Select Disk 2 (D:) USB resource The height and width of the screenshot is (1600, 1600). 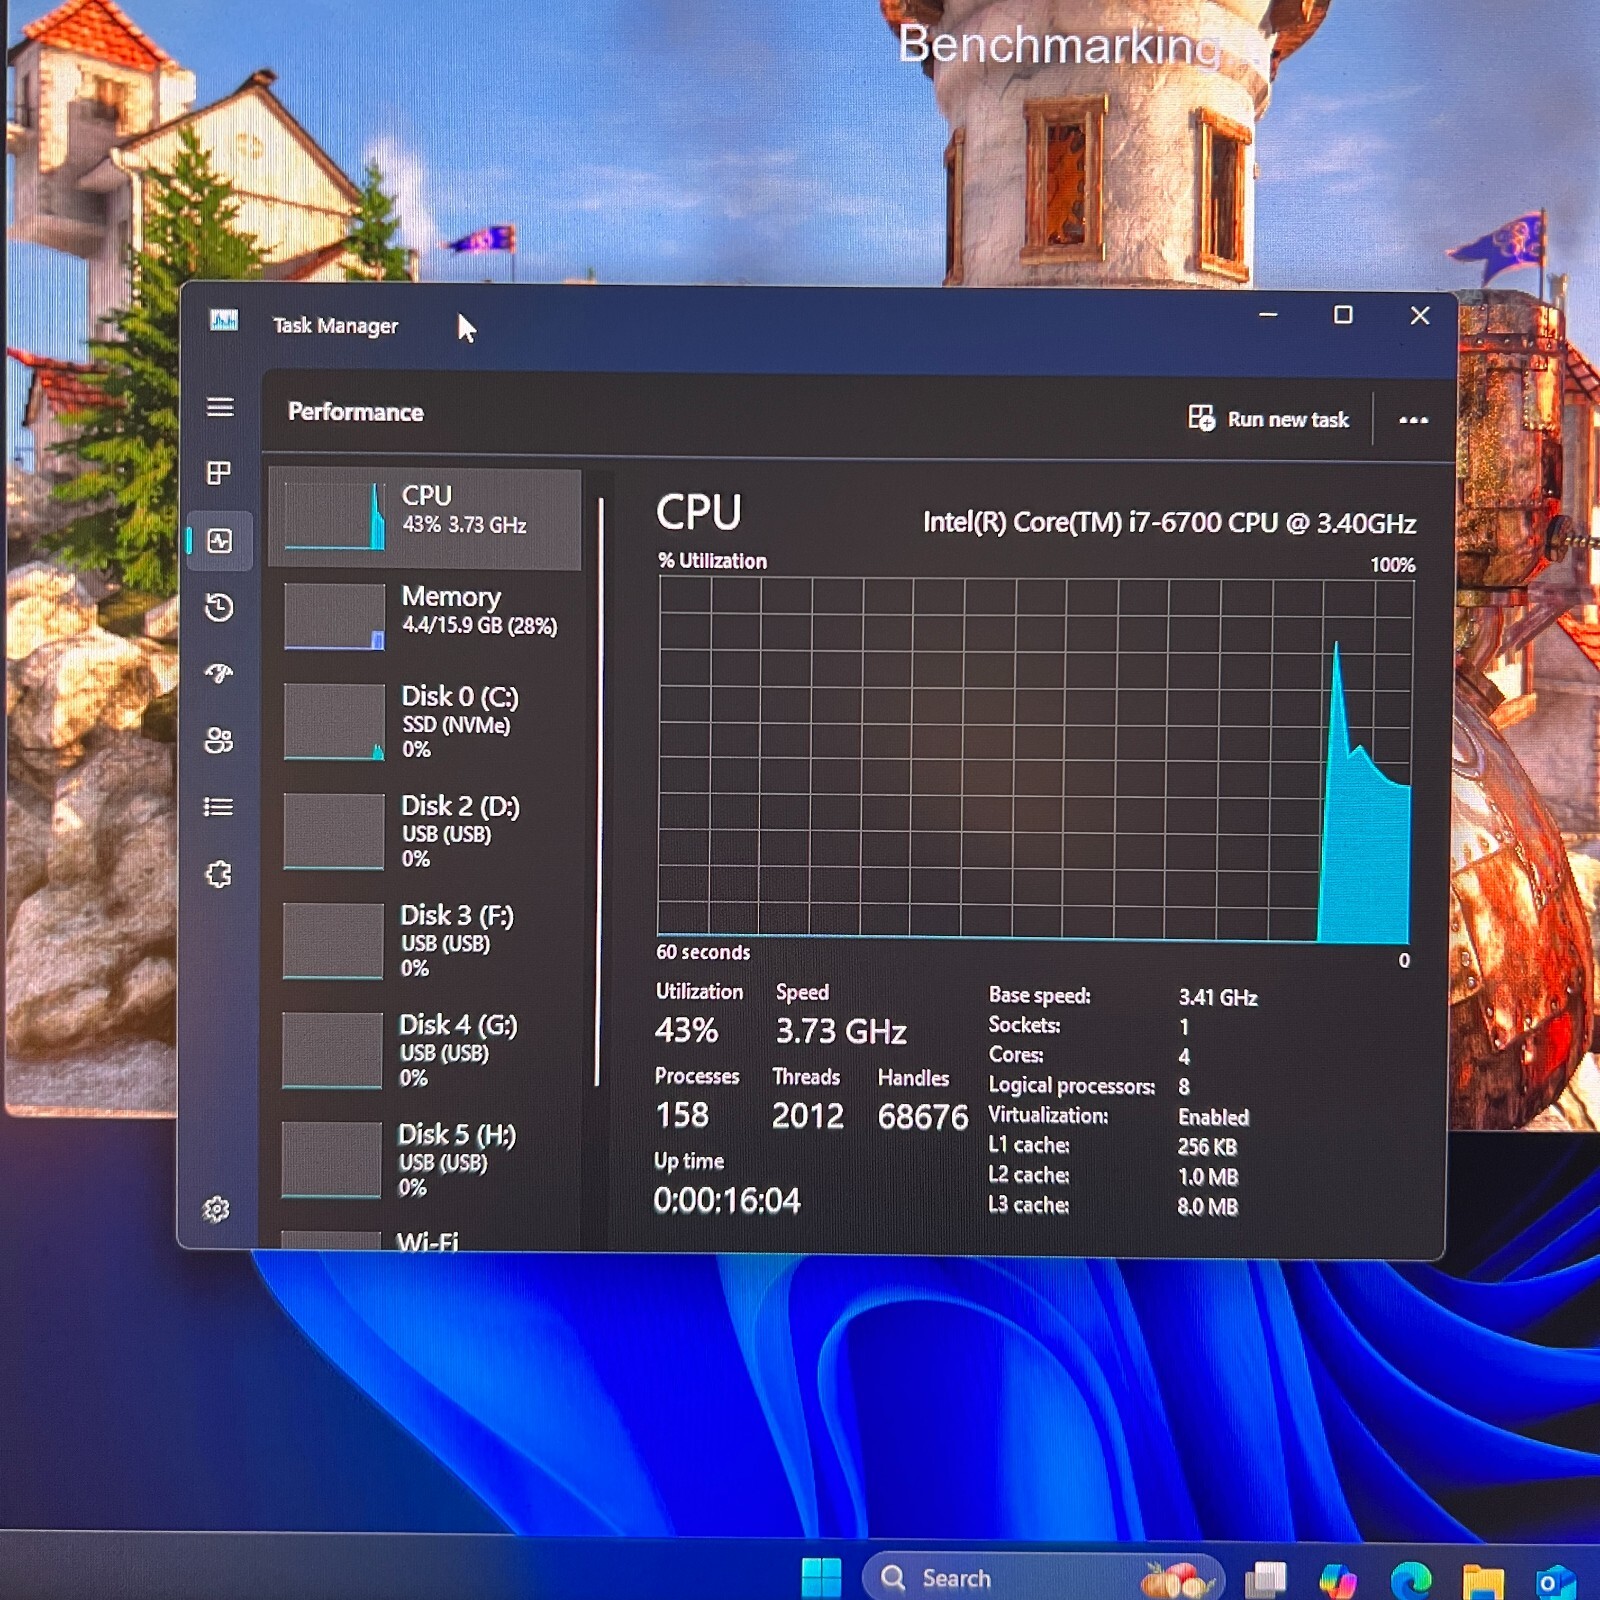click(425, 832)
